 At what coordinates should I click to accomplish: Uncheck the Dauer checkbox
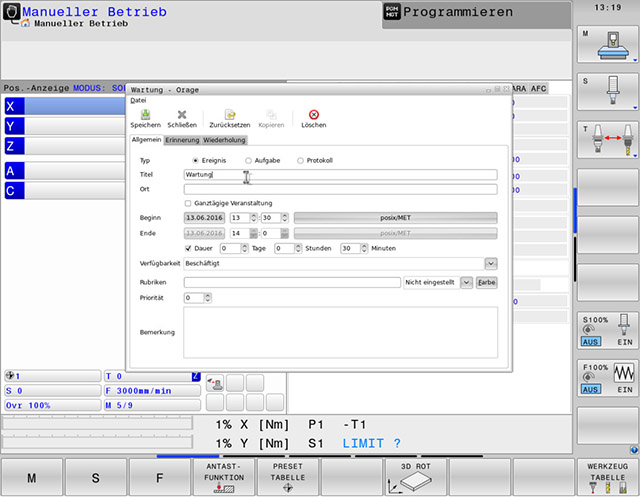pyautogui.click(x=189, y=248)
